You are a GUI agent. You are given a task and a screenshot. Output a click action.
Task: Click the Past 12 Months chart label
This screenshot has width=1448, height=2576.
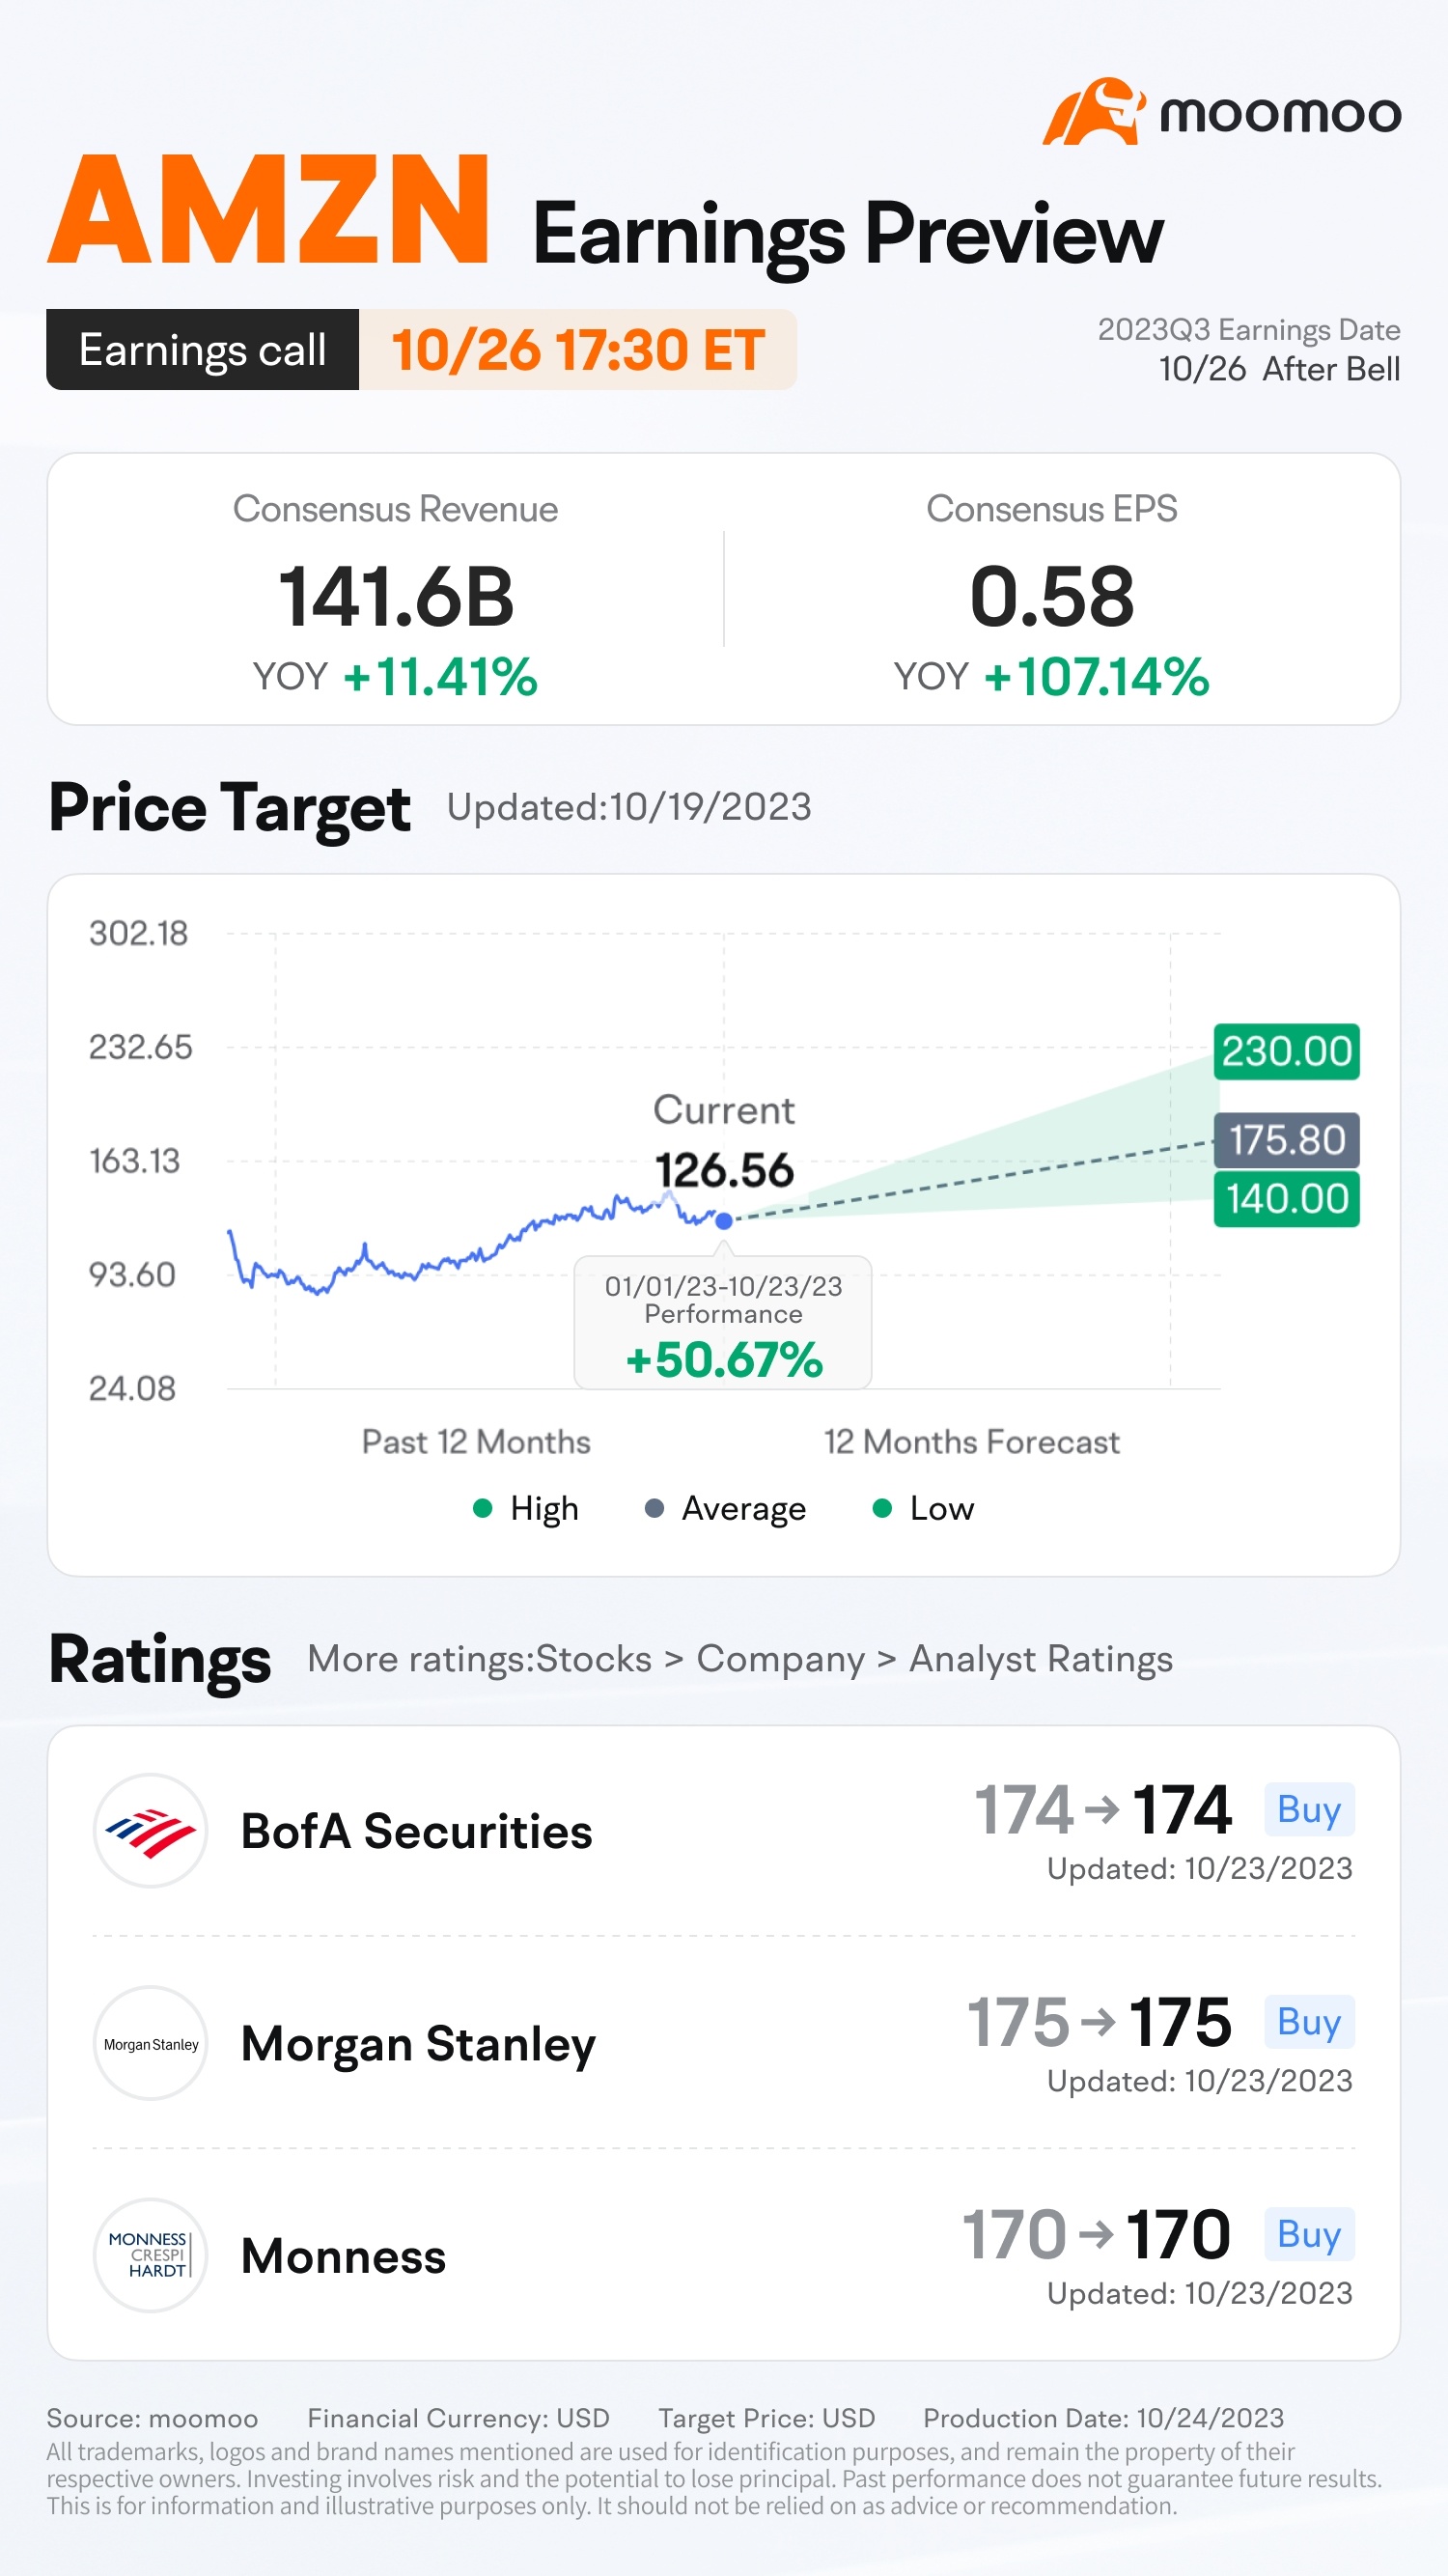coord(476,1442)
